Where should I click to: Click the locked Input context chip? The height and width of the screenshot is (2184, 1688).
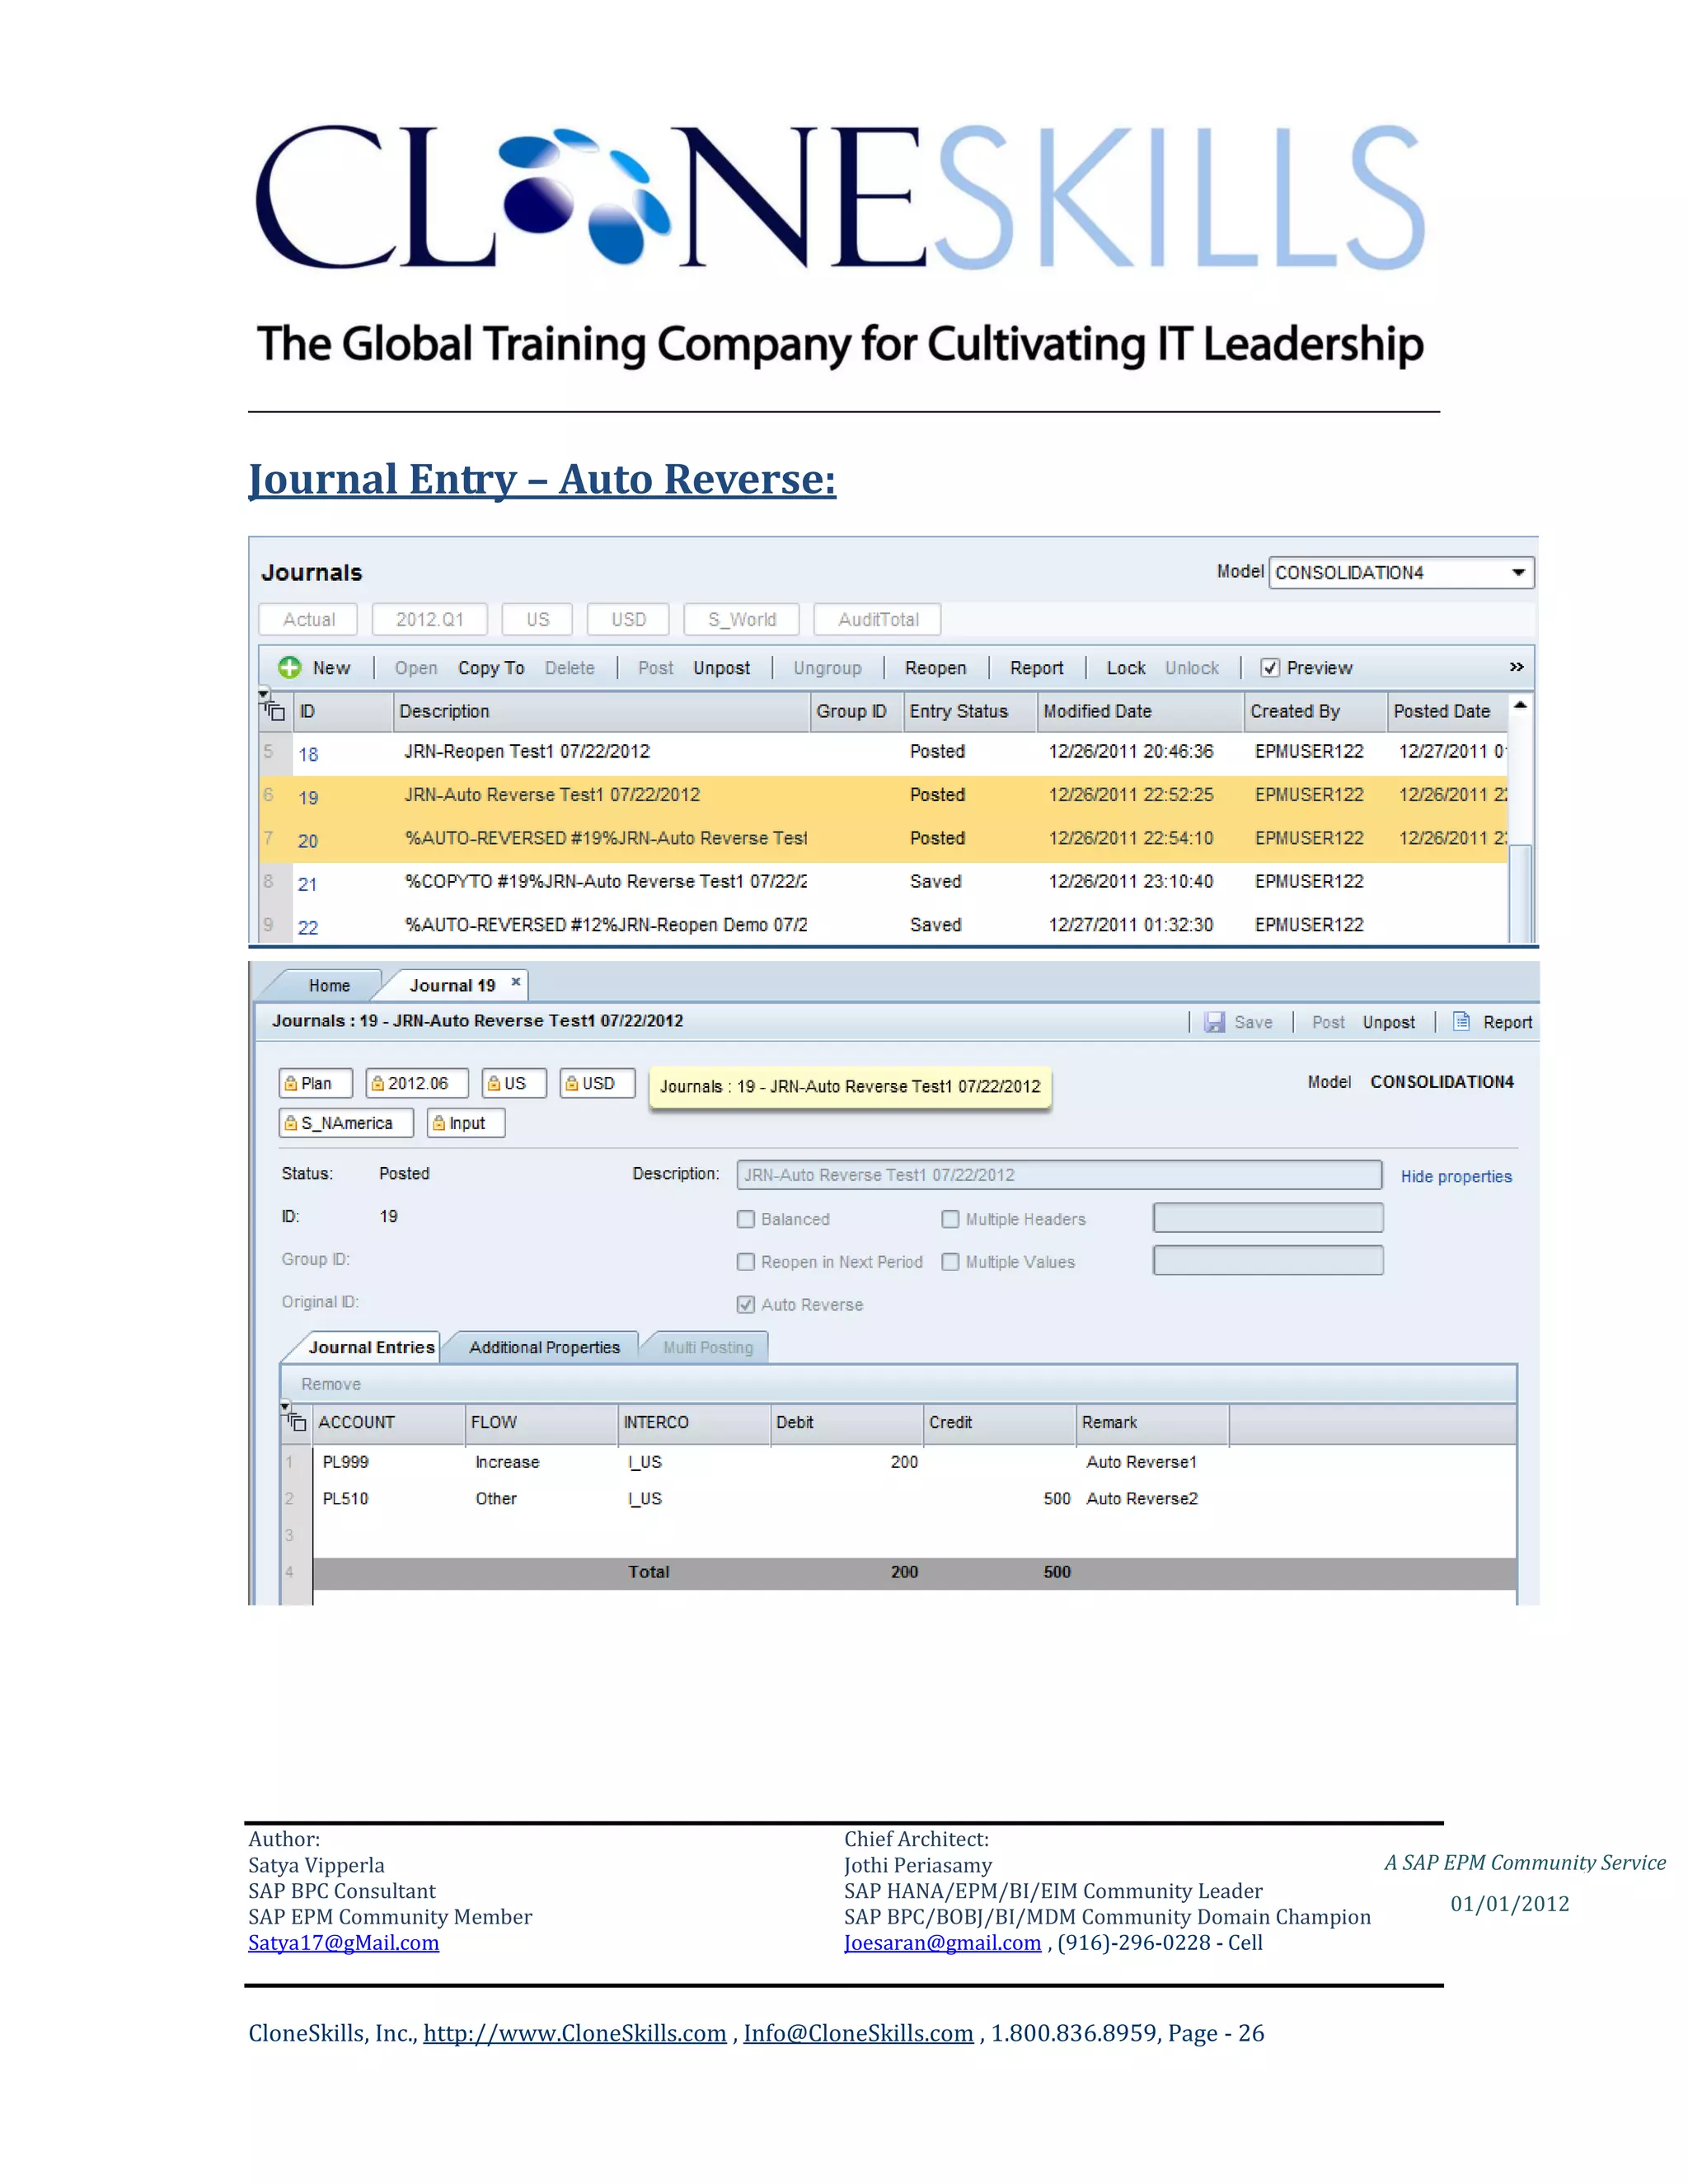pos(466,1123)
